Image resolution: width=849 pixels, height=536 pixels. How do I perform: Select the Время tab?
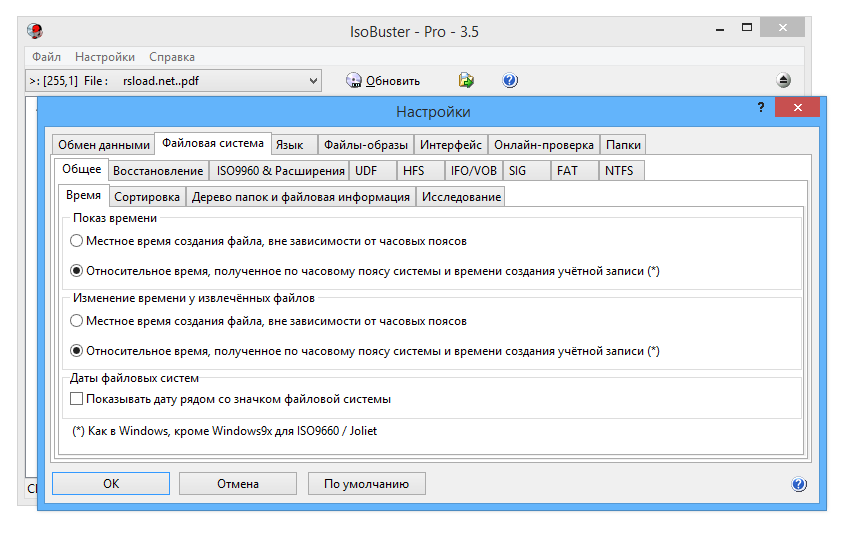pyautogui.click(x=83, y=195)
